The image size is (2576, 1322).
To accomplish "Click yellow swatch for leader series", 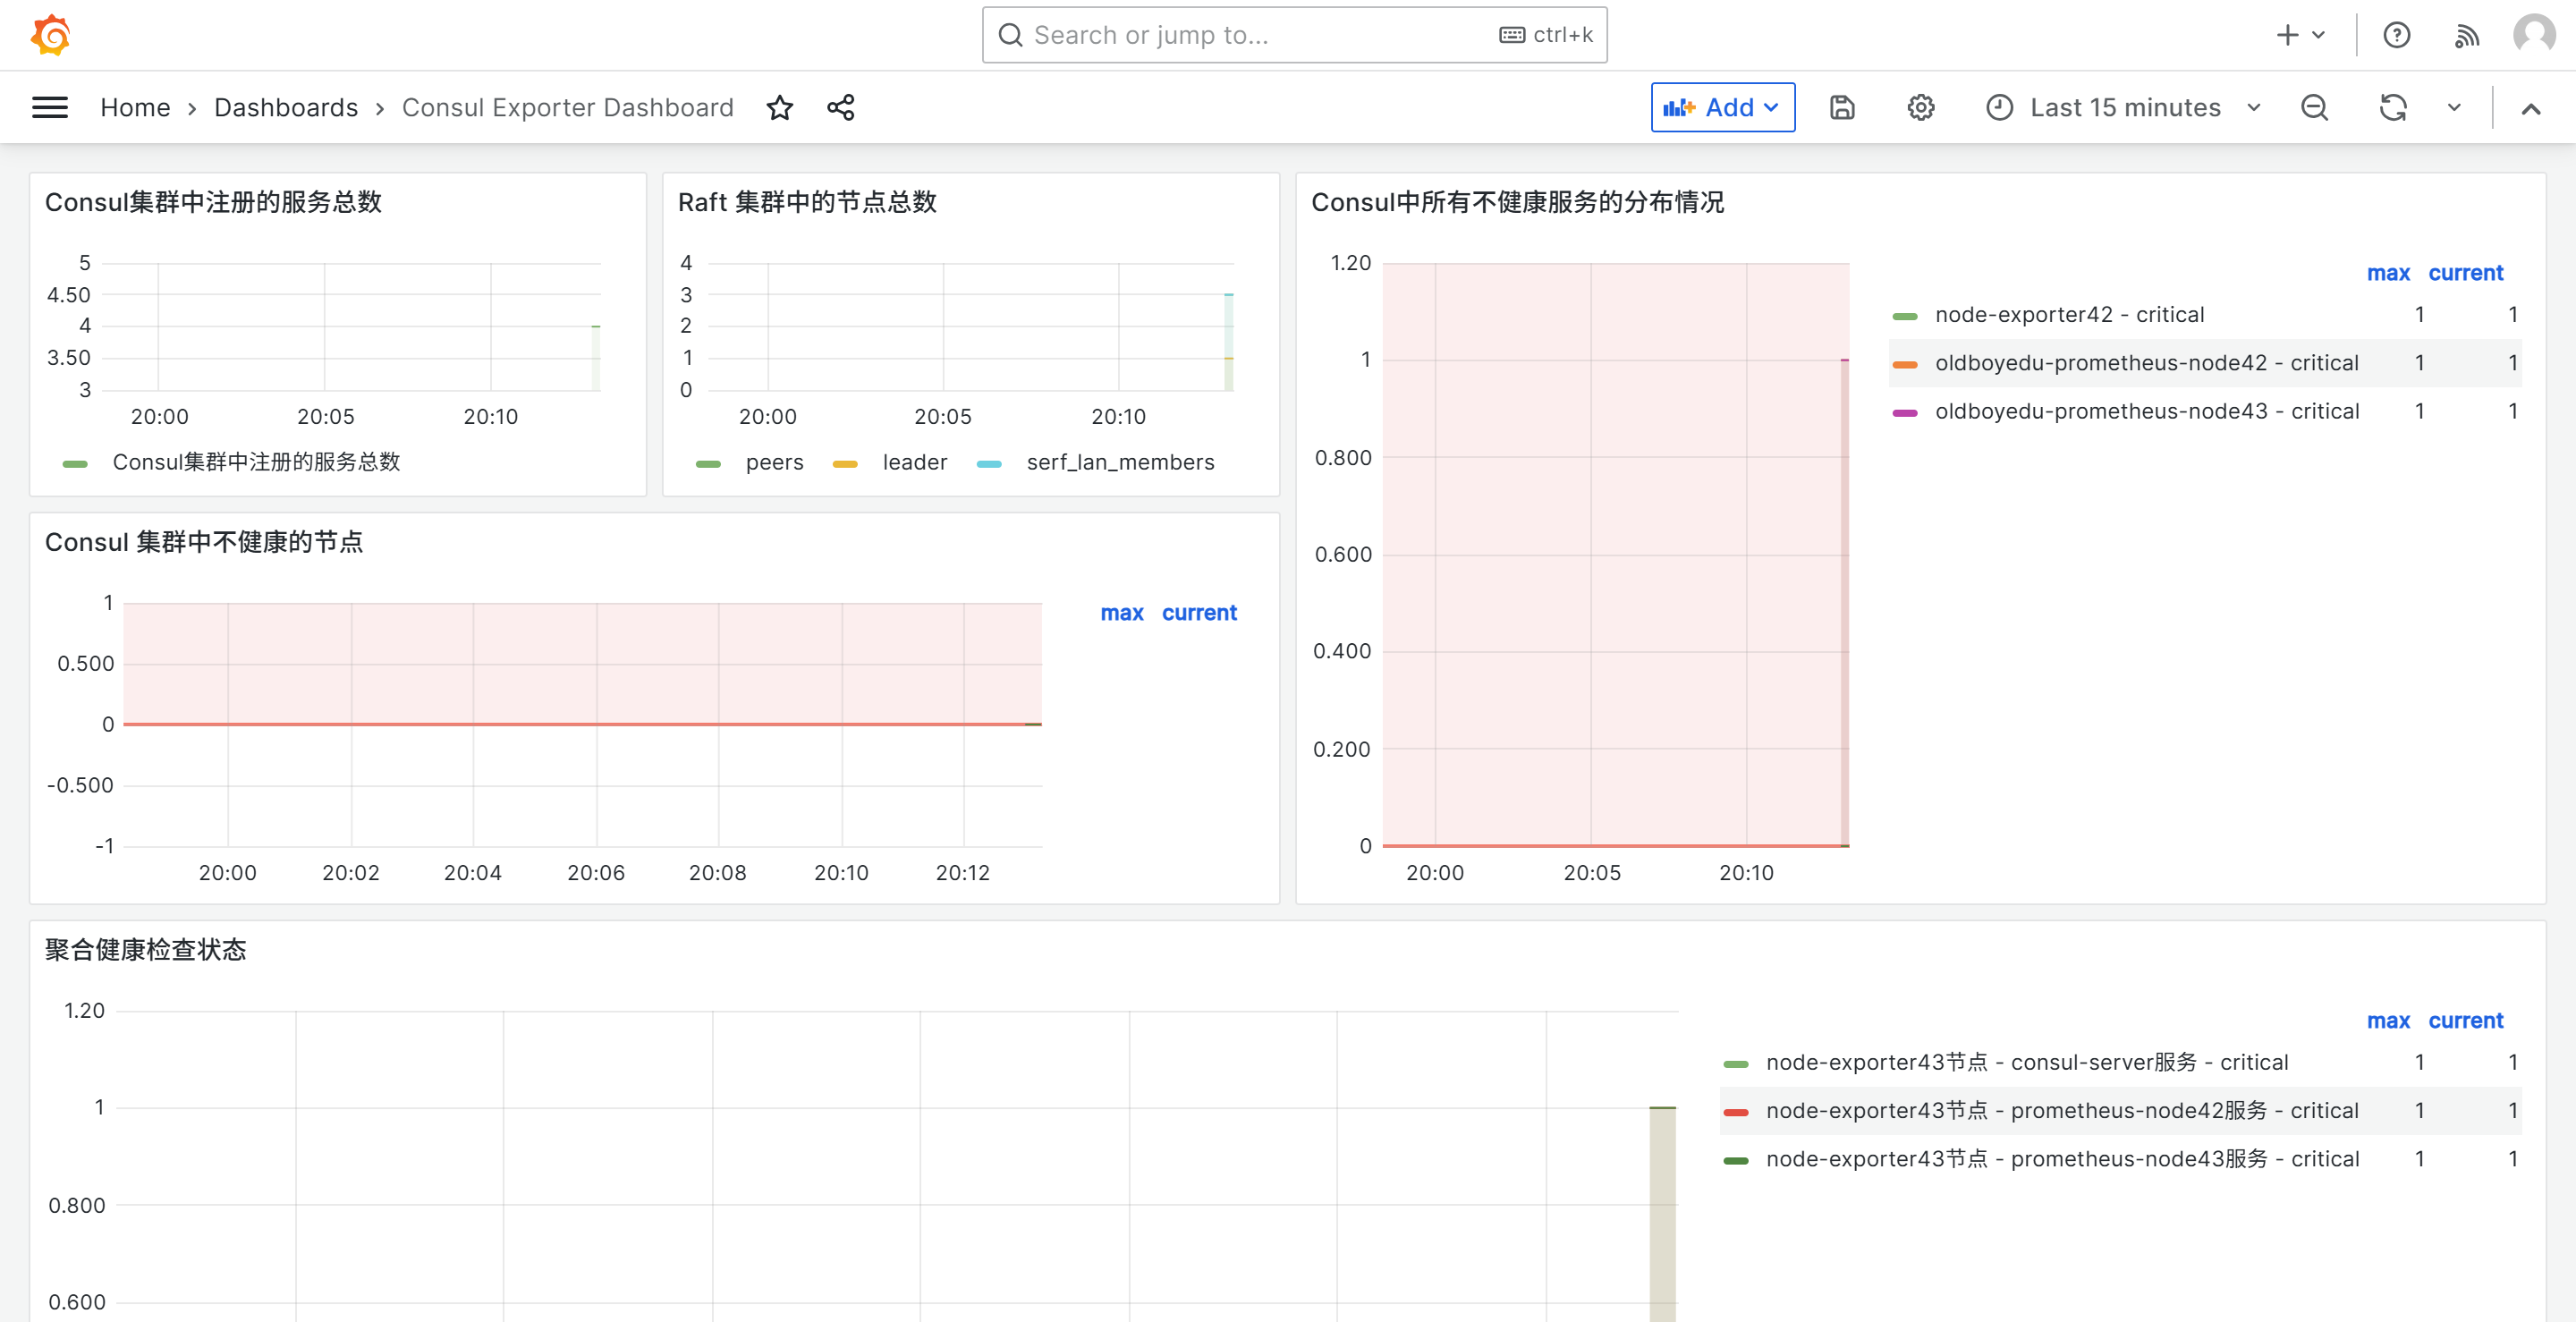I will (845, 463).
